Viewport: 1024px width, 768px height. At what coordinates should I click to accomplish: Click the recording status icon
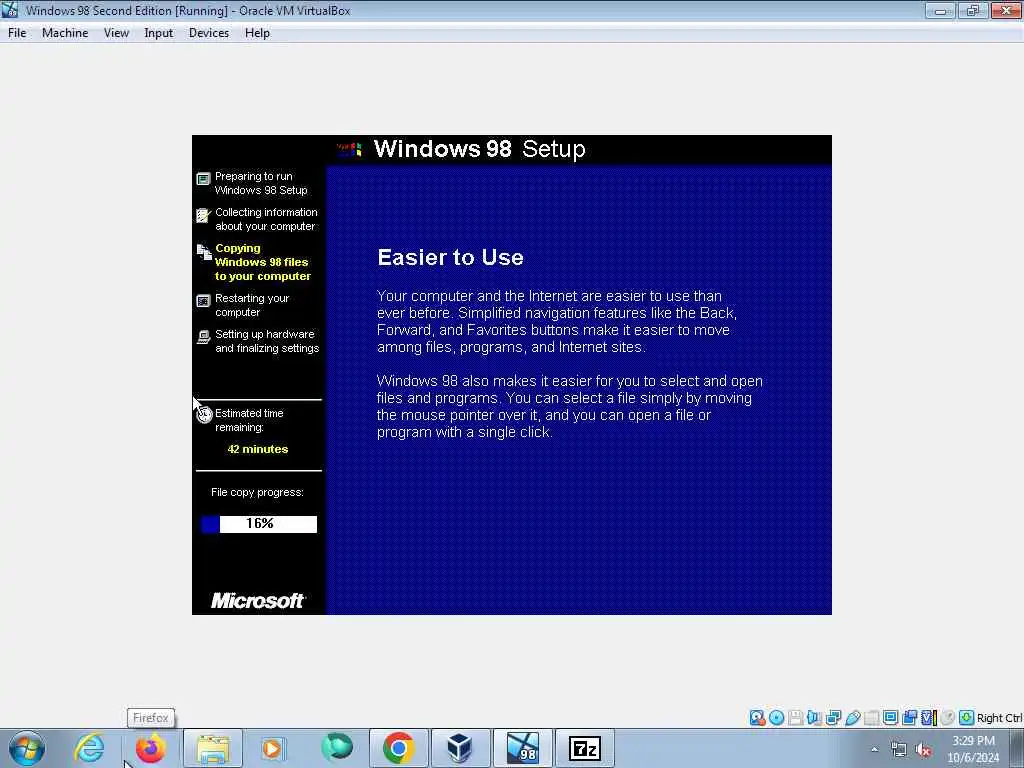(x=909, y=718)
